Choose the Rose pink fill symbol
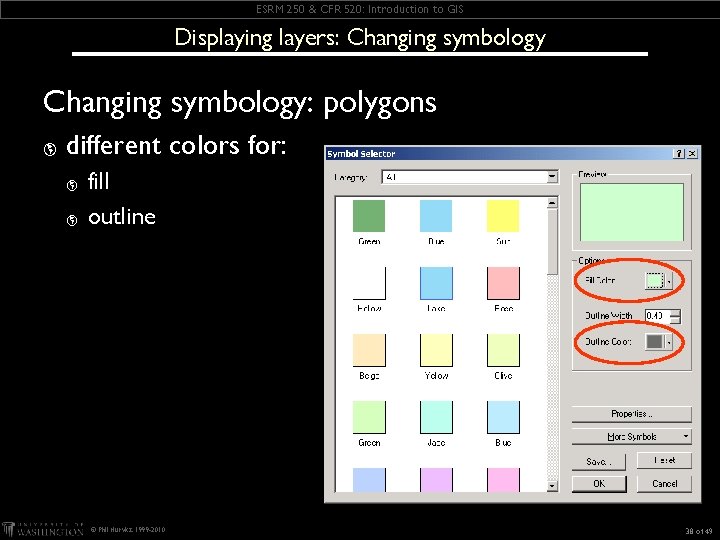This screenshot has height=540, width=720. pyautogui.click(x=503, y=283)
